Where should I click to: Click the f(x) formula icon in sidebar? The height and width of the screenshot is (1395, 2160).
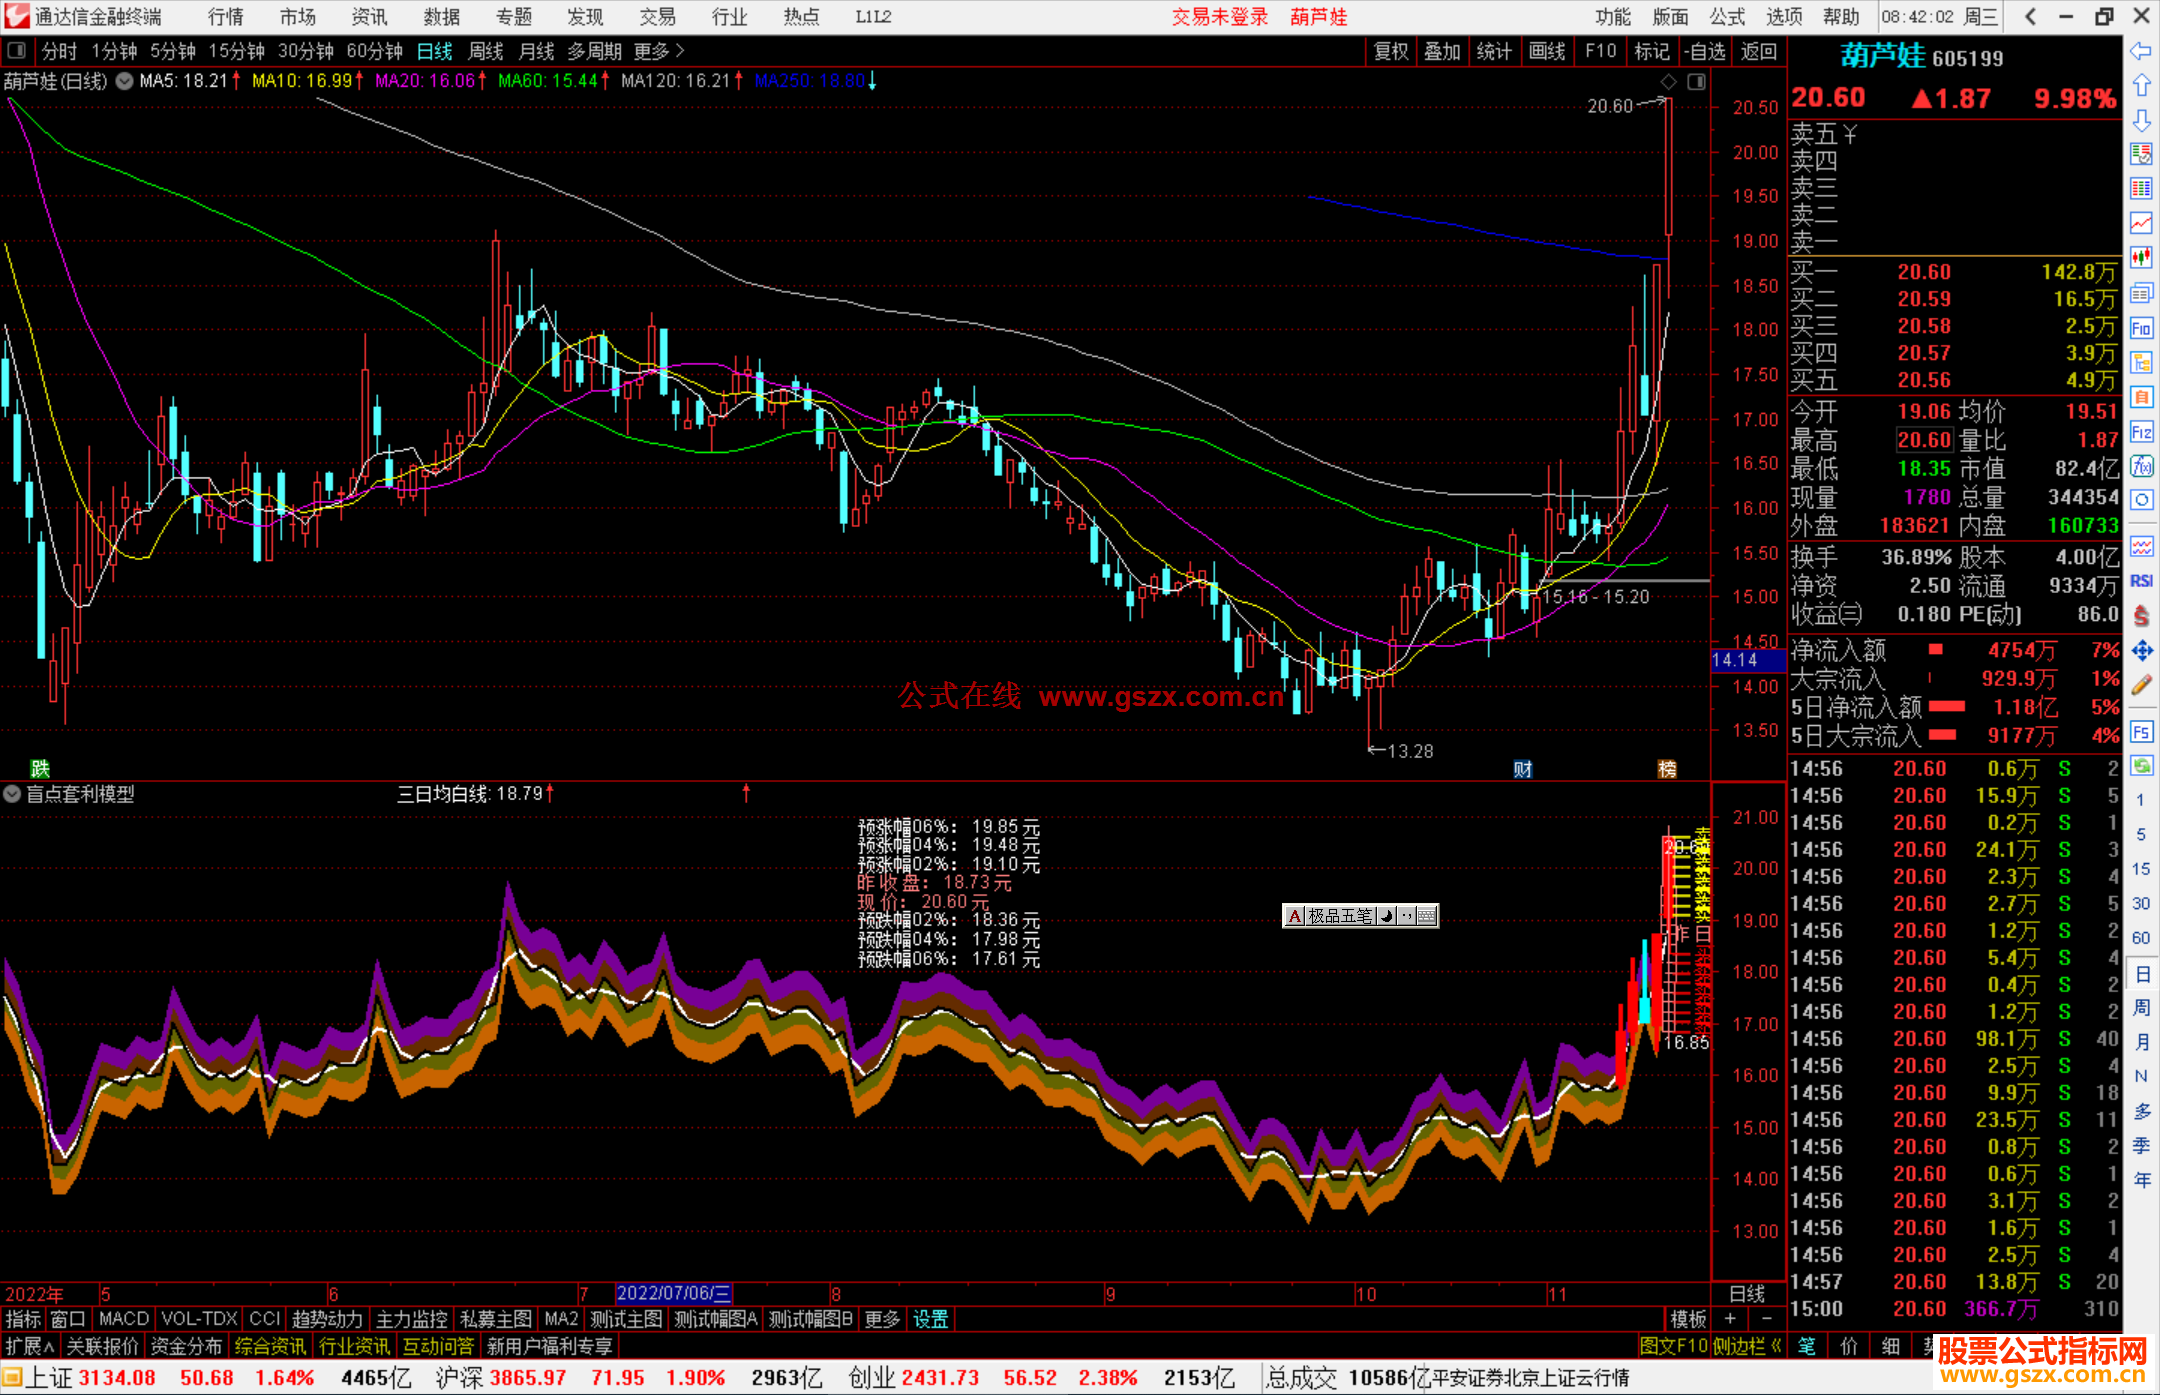point(2141,466)
